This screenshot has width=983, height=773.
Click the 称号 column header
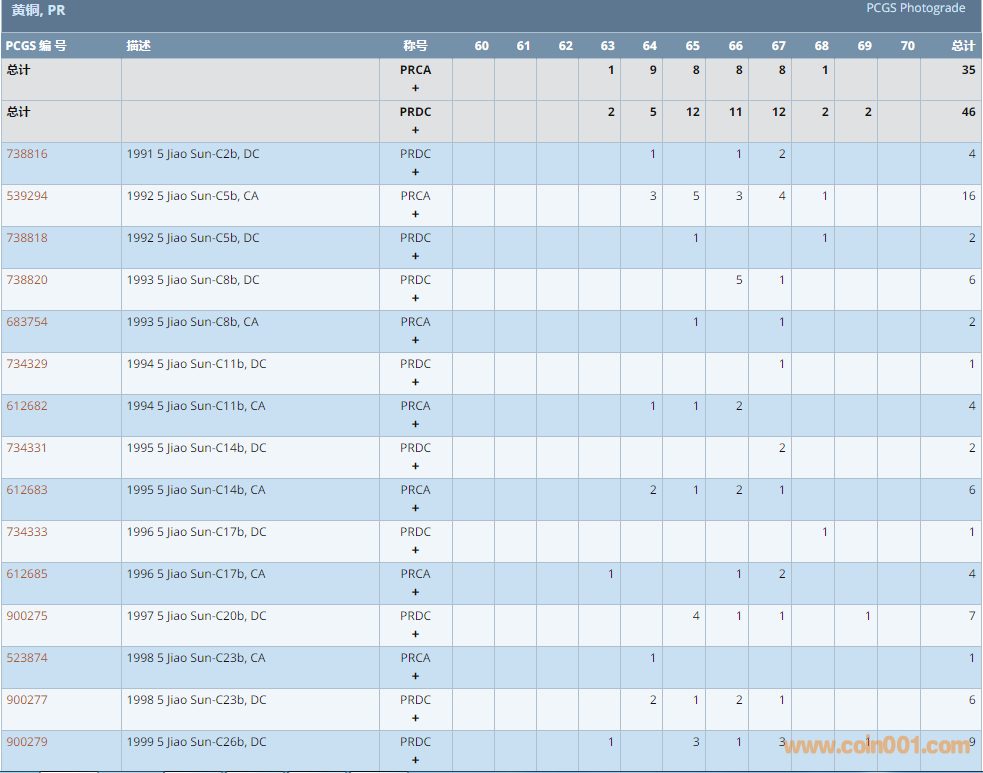(415, 46)
